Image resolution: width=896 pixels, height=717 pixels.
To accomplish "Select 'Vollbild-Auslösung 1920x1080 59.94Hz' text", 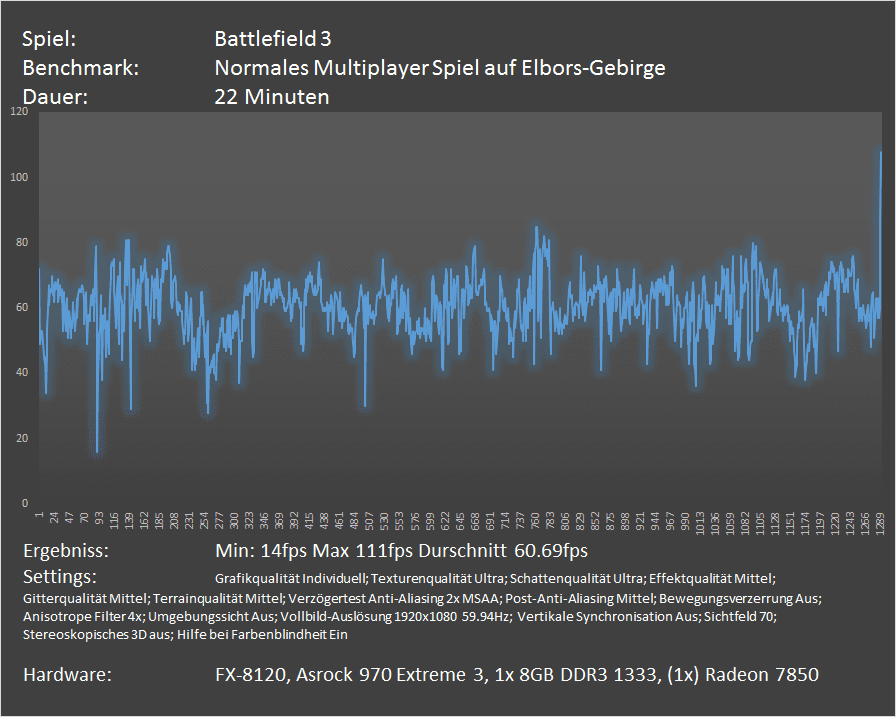I will click(x=394, y=616).
